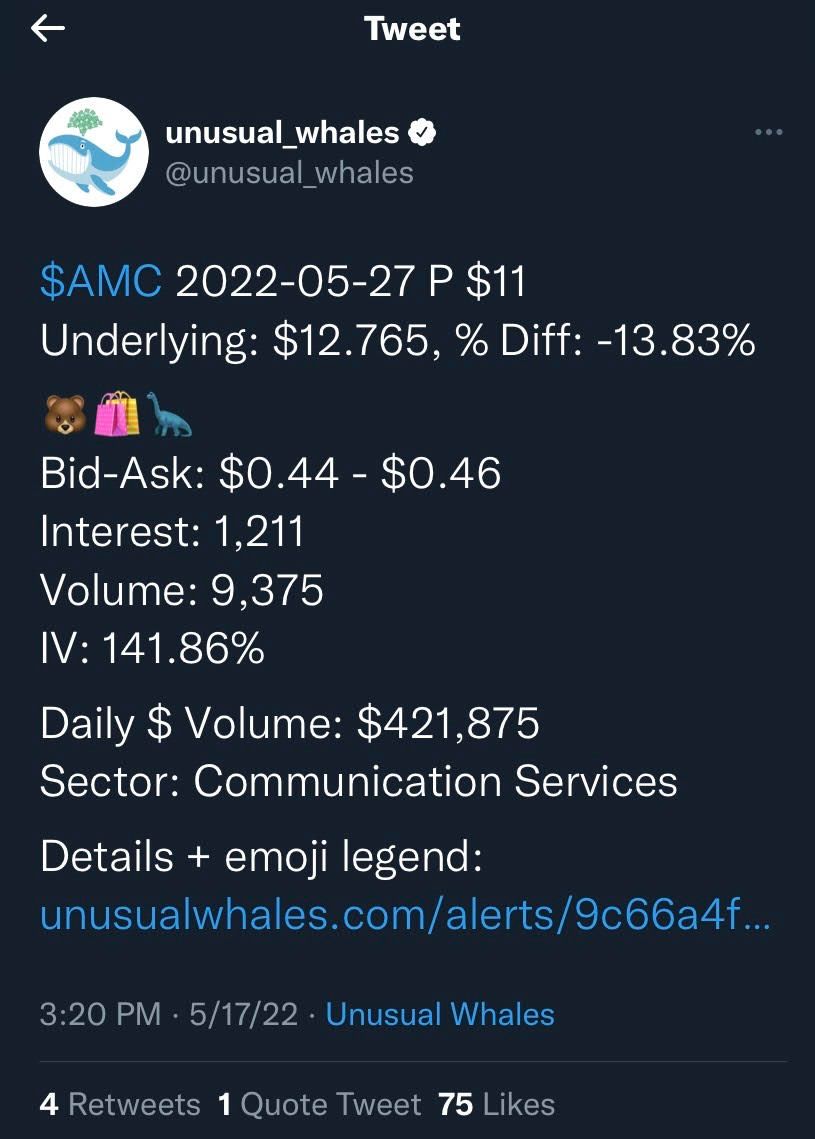
Task: Click the bear emoji in the tweet
Action: pos(65,413)
